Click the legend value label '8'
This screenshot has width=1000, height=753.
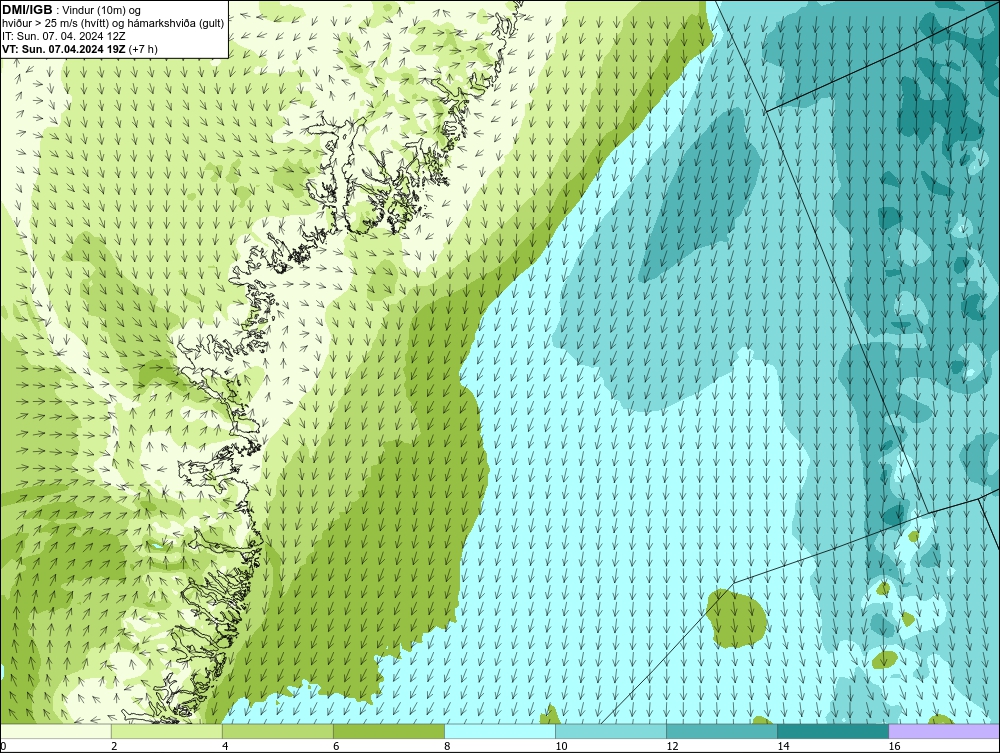[447, 746]
